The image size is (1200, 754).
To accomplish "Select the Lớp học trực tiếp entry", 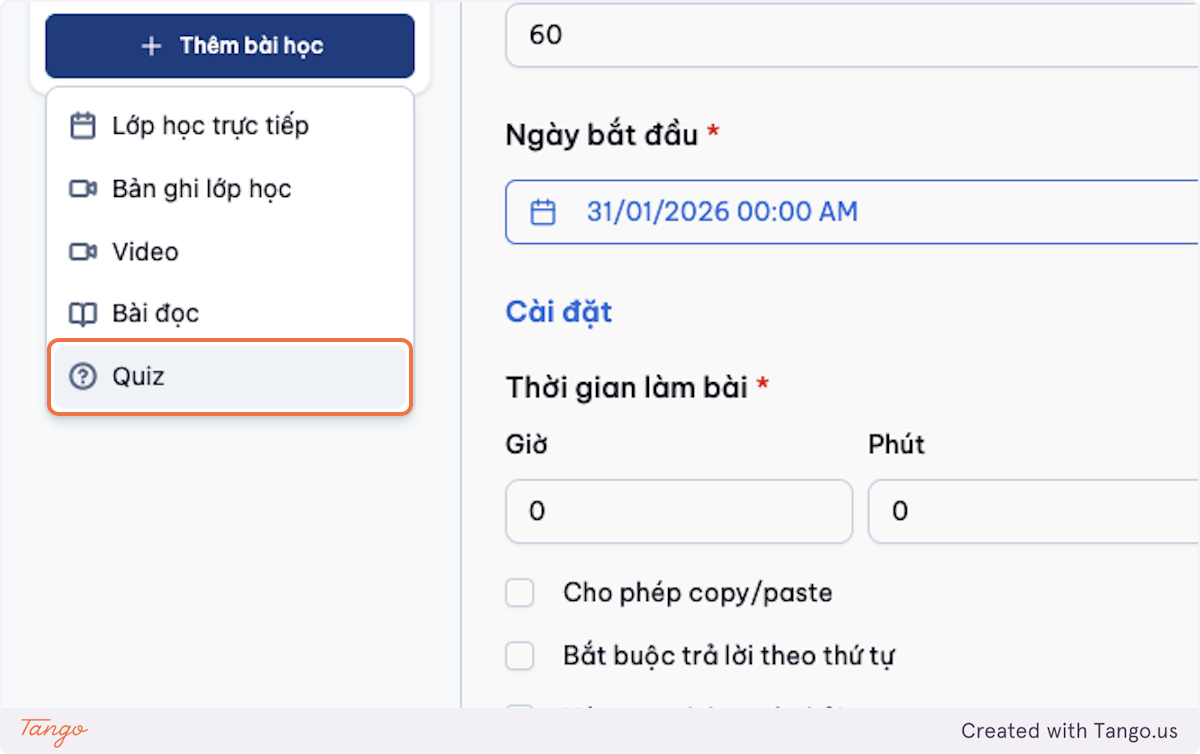I will 230,126.
